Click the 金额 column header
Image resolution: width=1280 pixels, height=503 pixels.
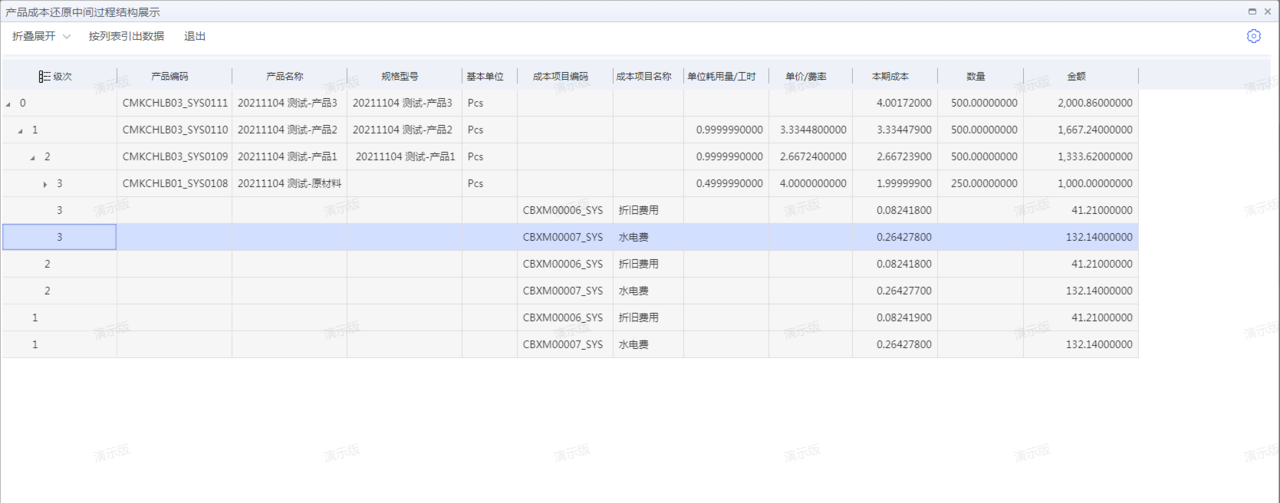click(1076, 76)
